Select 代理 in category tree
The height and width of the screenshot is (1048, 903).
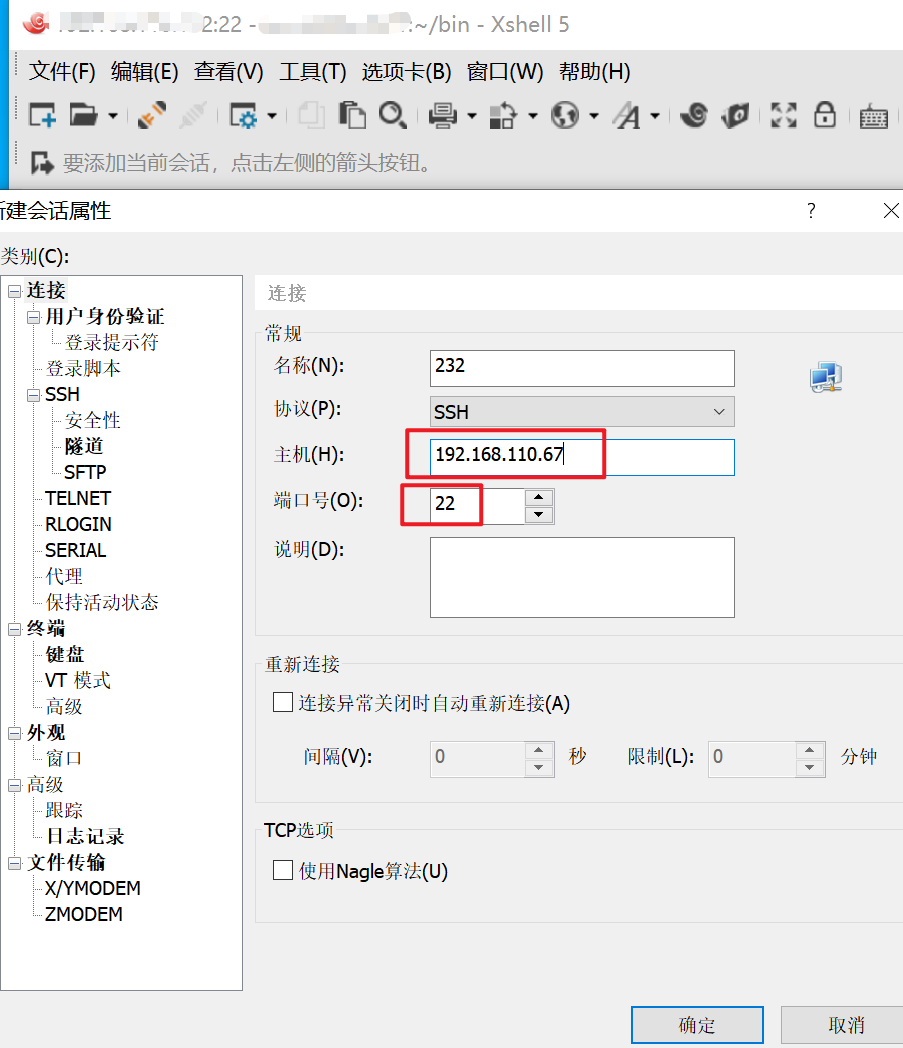tap(64, 576)
